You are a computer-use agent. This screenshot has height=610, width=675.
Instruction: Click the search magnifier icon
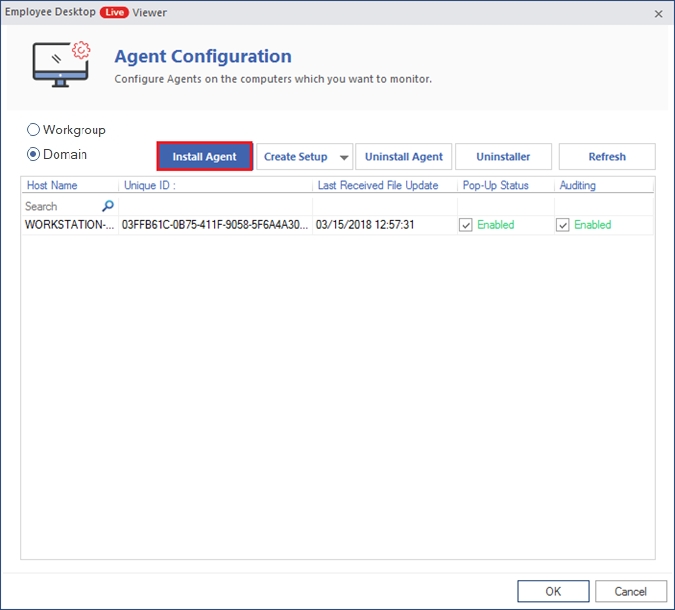108,206
